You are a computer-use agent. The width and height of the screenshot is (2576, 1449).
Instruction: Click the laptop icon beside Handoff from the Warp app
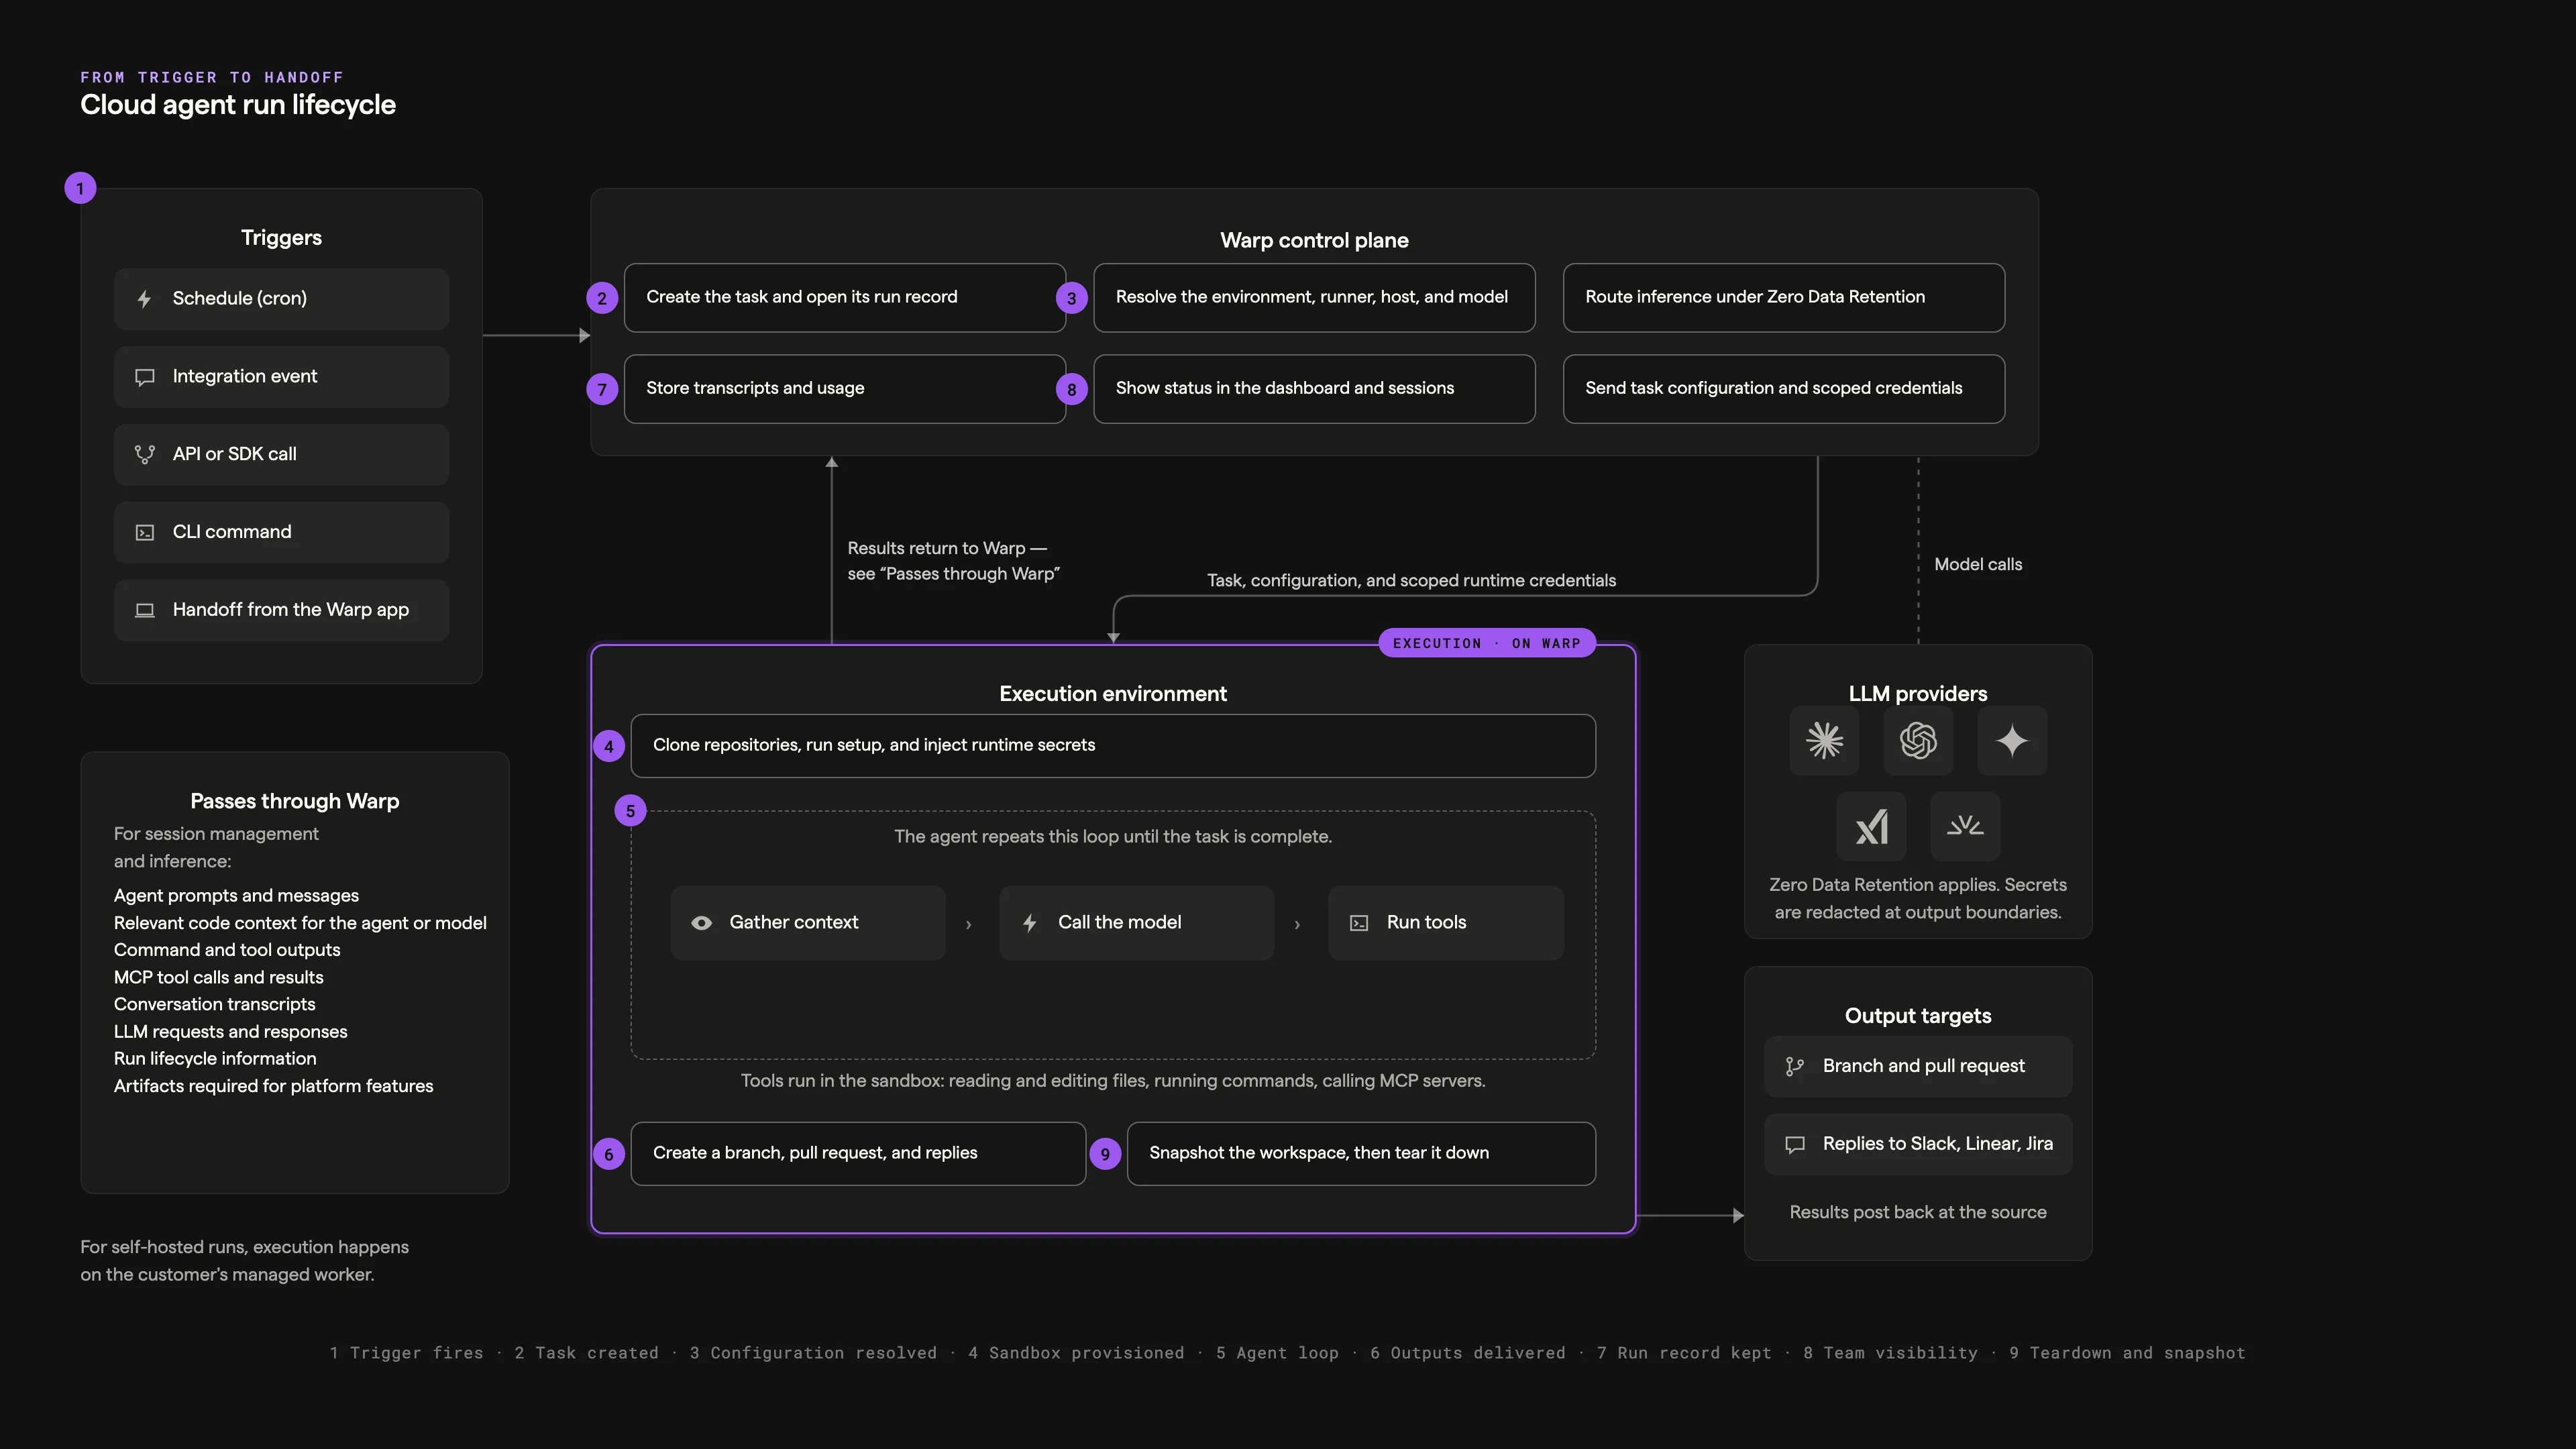pyautogui.click(x=144, y=610)
